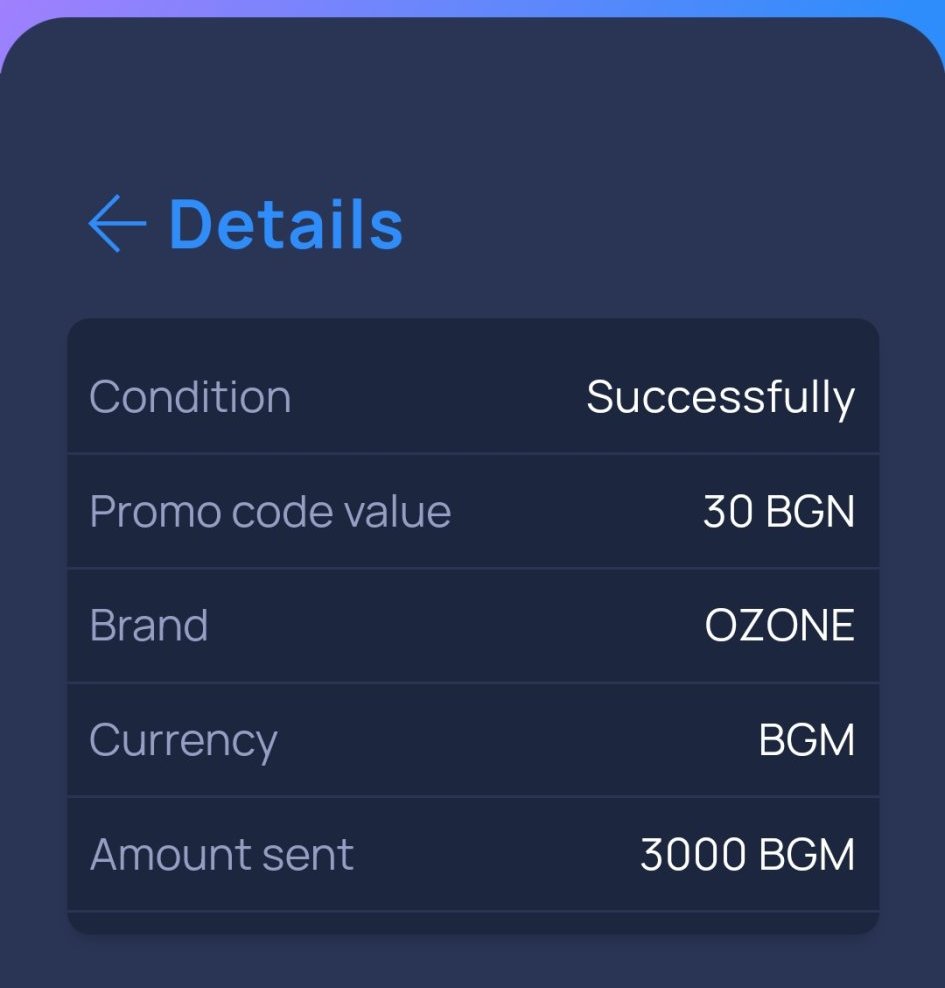The image size is (945, 988).
Task: Select the Amount sent label
Action: (x=221, y=855)
